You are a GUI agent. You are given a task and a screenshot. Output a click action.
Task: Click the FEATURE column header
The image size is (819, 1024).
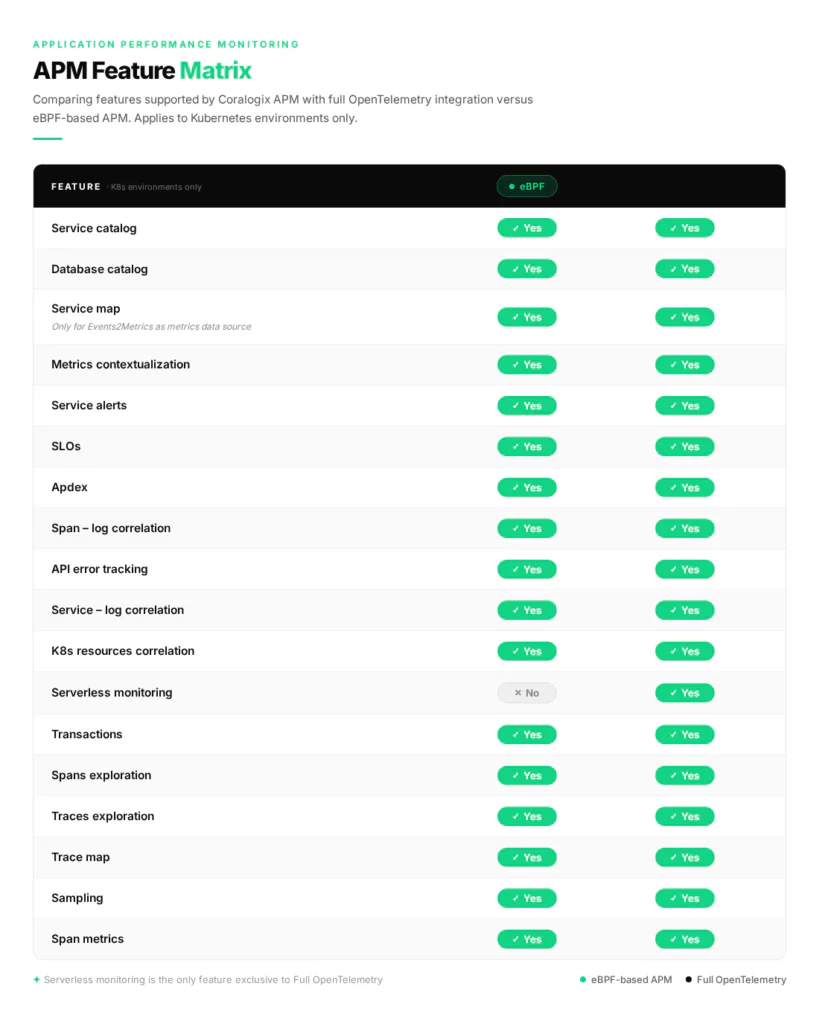76,187
